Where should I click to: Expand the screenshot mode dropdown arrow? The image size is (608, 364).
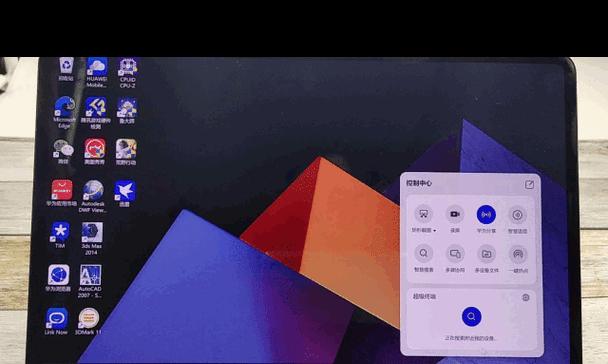coord(435,231)
